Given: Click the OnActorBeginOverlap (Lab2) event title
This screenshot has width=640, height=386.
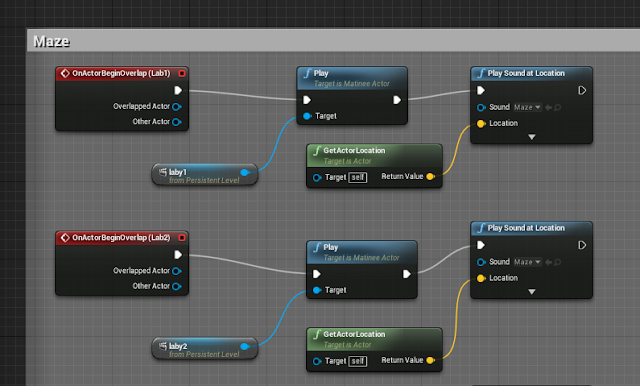Looking at the screenshot, I should [121, 238].
